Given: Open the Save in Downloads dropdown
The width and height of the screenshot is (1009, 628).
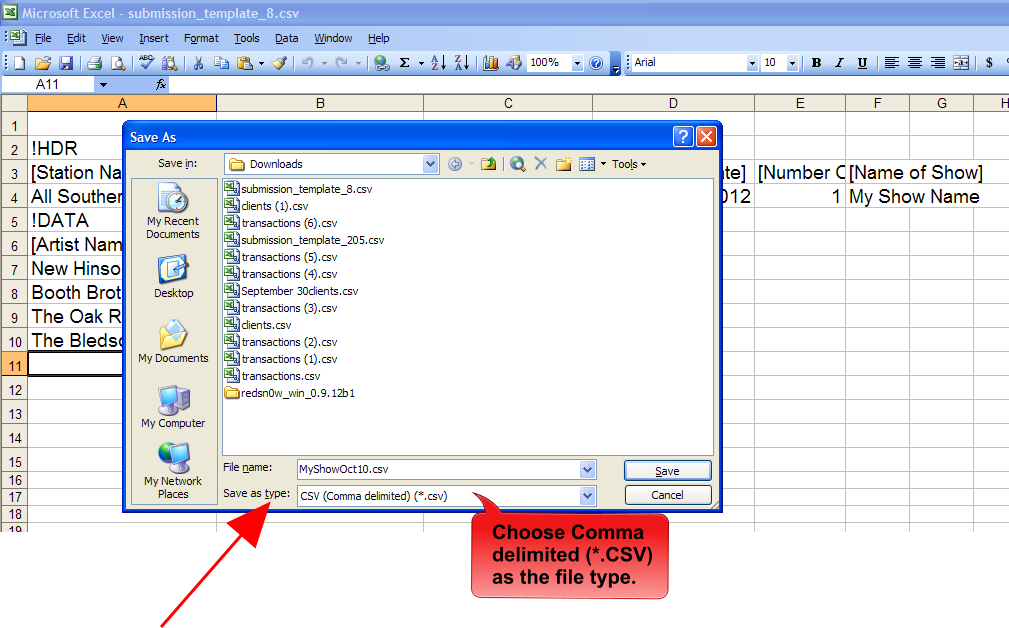Looking at the screenshot, I should pyautogui.click(x=430, y=164).
